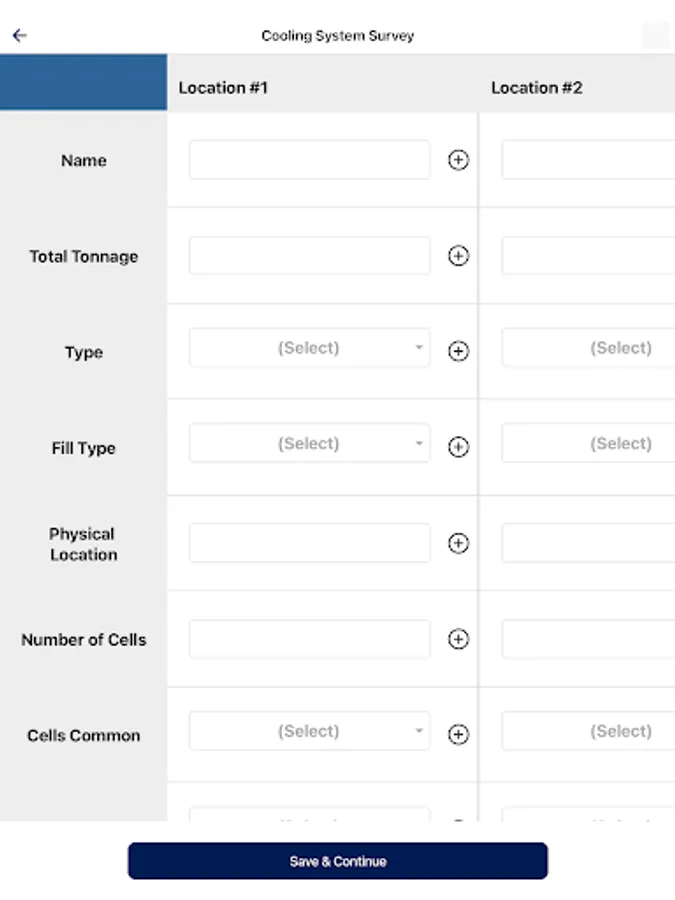Click Total Tonnage input for Location #1

(309, 256)
